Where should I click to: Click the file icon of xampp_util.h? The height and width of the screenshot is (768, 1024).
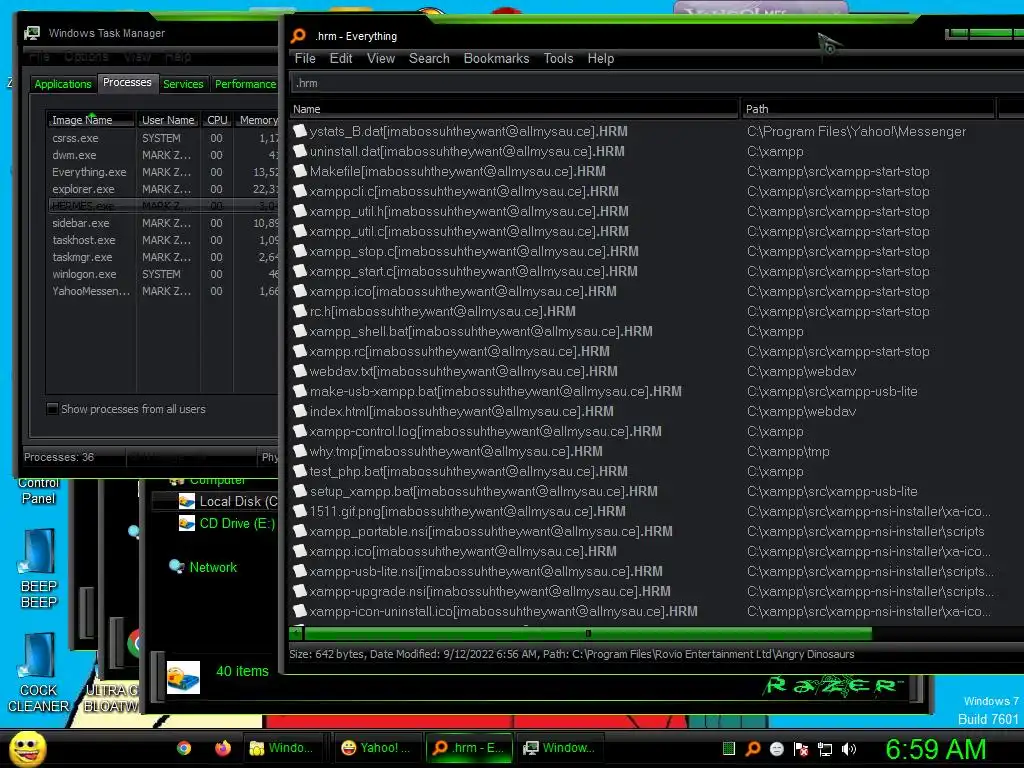pos(300,212)
